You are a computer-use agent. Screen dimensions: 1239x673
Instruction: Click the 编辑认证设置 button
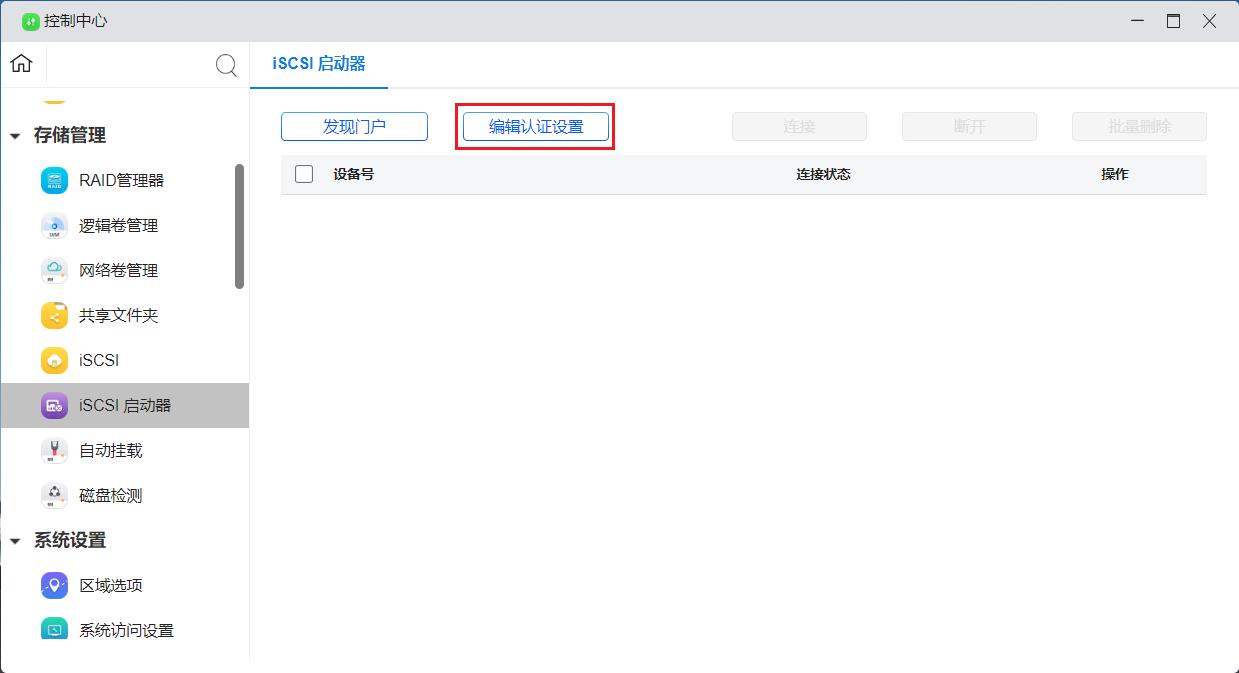click(535, 127)
